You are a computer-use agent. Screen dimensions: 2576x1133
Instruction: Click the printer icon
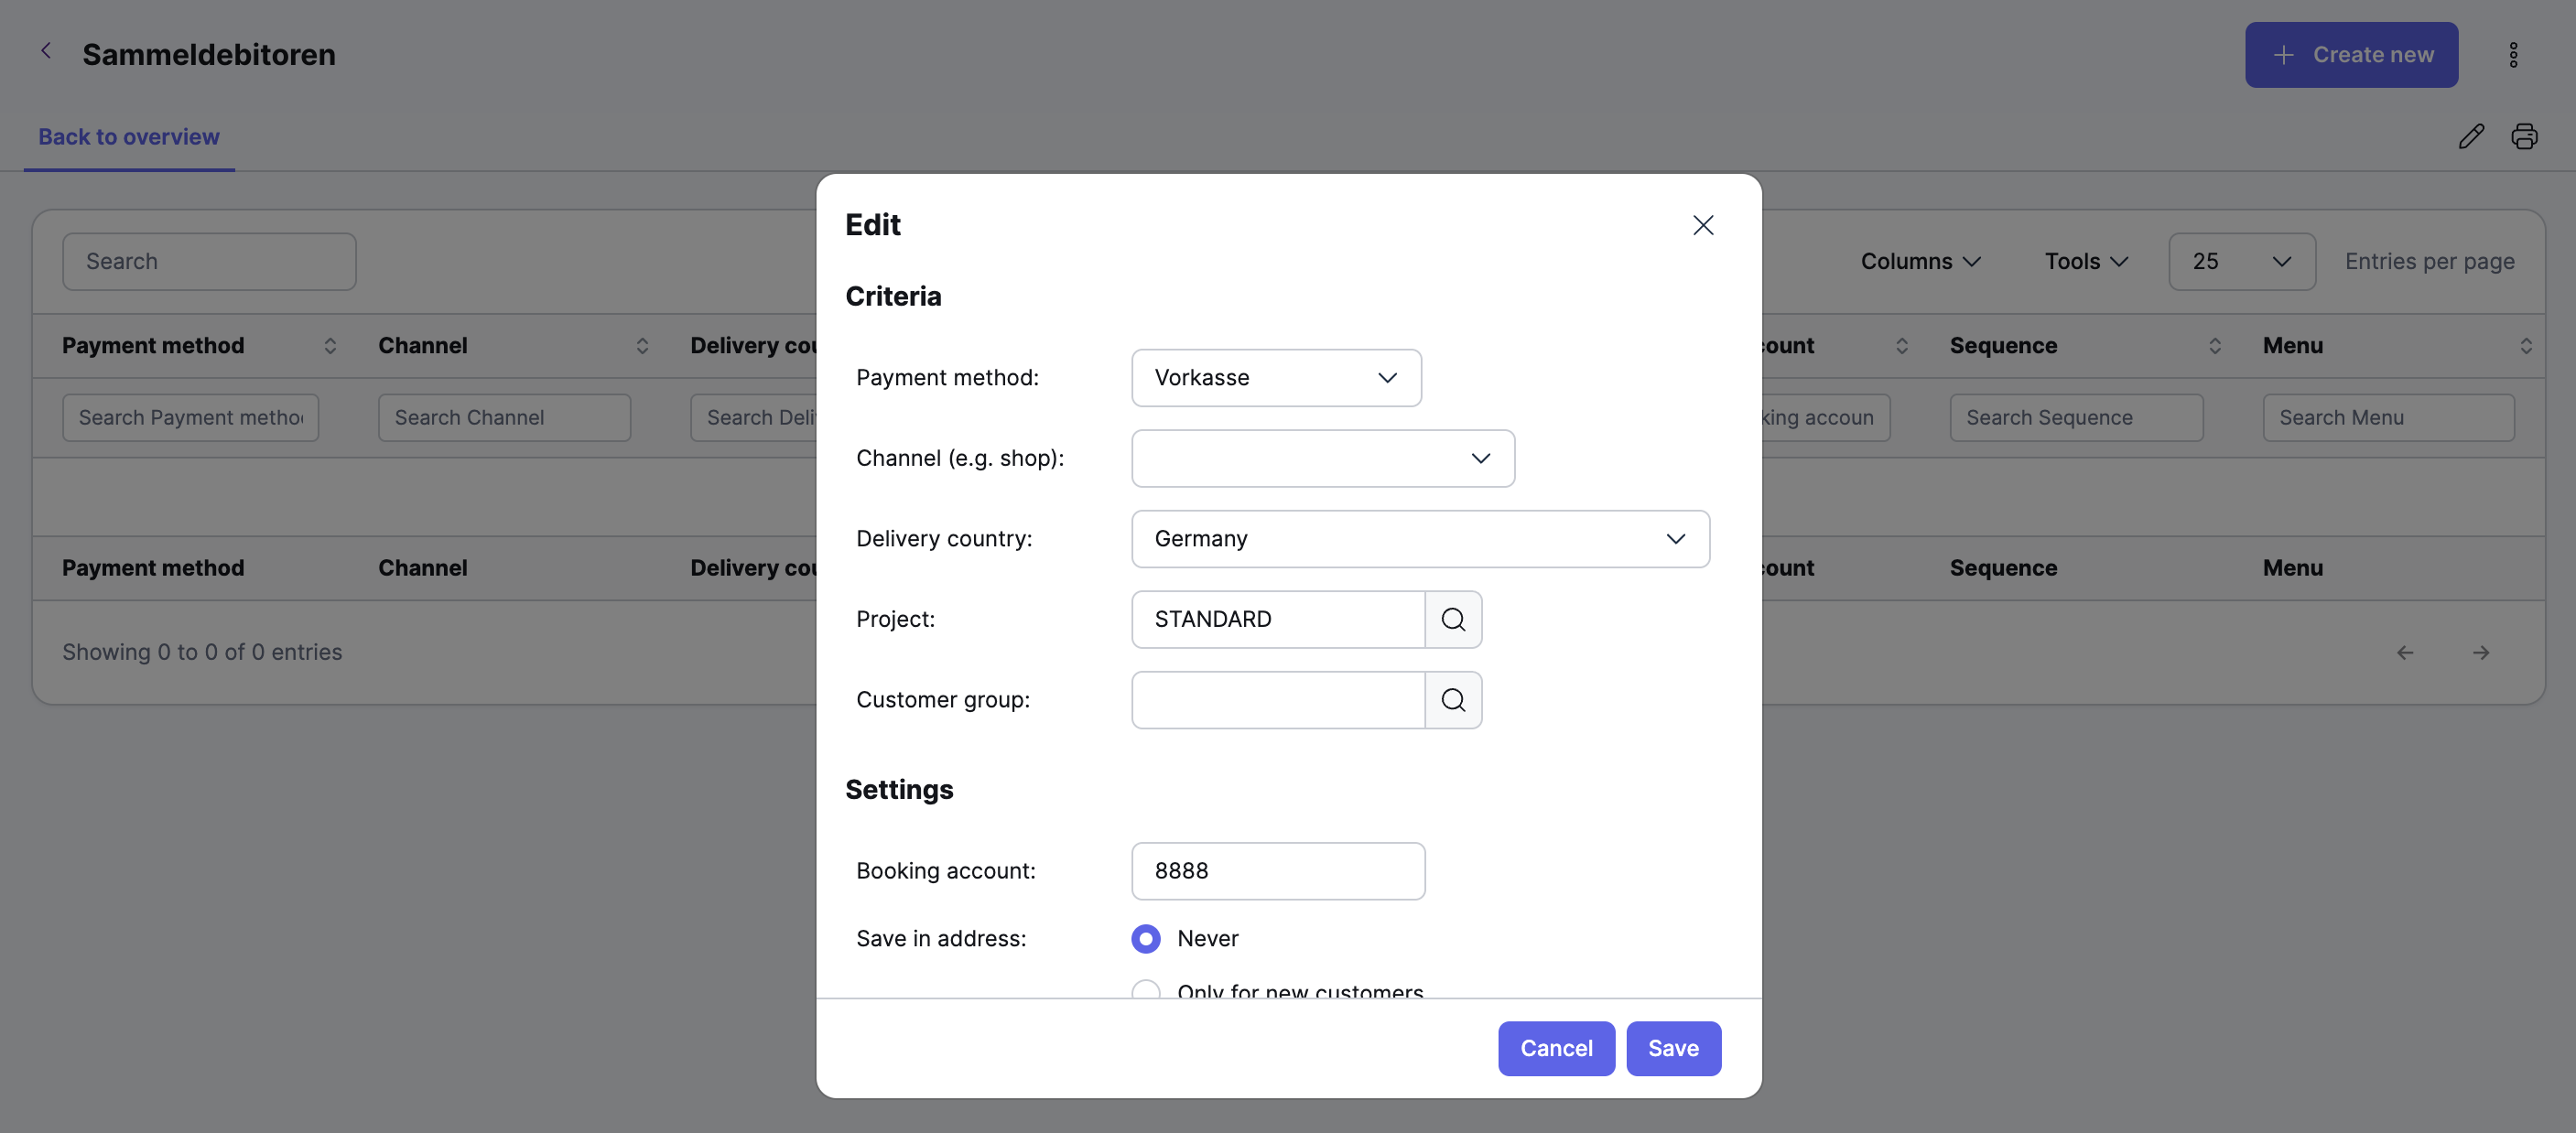pyautogui.click(x=2524, y=136)
